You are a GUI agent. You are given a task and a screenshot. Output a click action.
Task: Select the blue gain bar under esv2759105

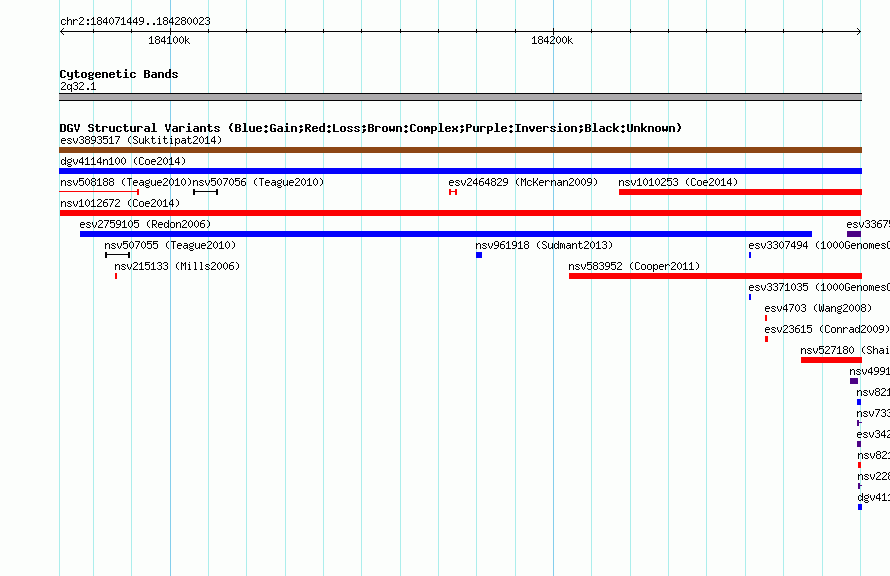(446, 234)
